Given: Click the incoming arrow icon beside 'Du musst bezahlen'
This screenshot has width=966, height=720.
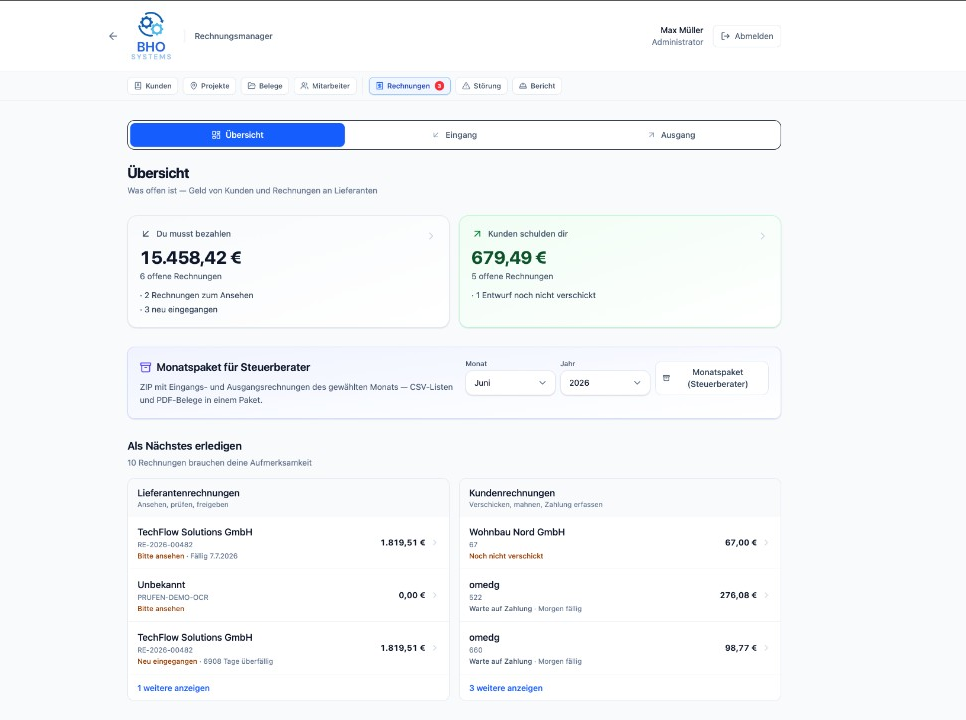Looking at the screenshot, I should (146, 234).
